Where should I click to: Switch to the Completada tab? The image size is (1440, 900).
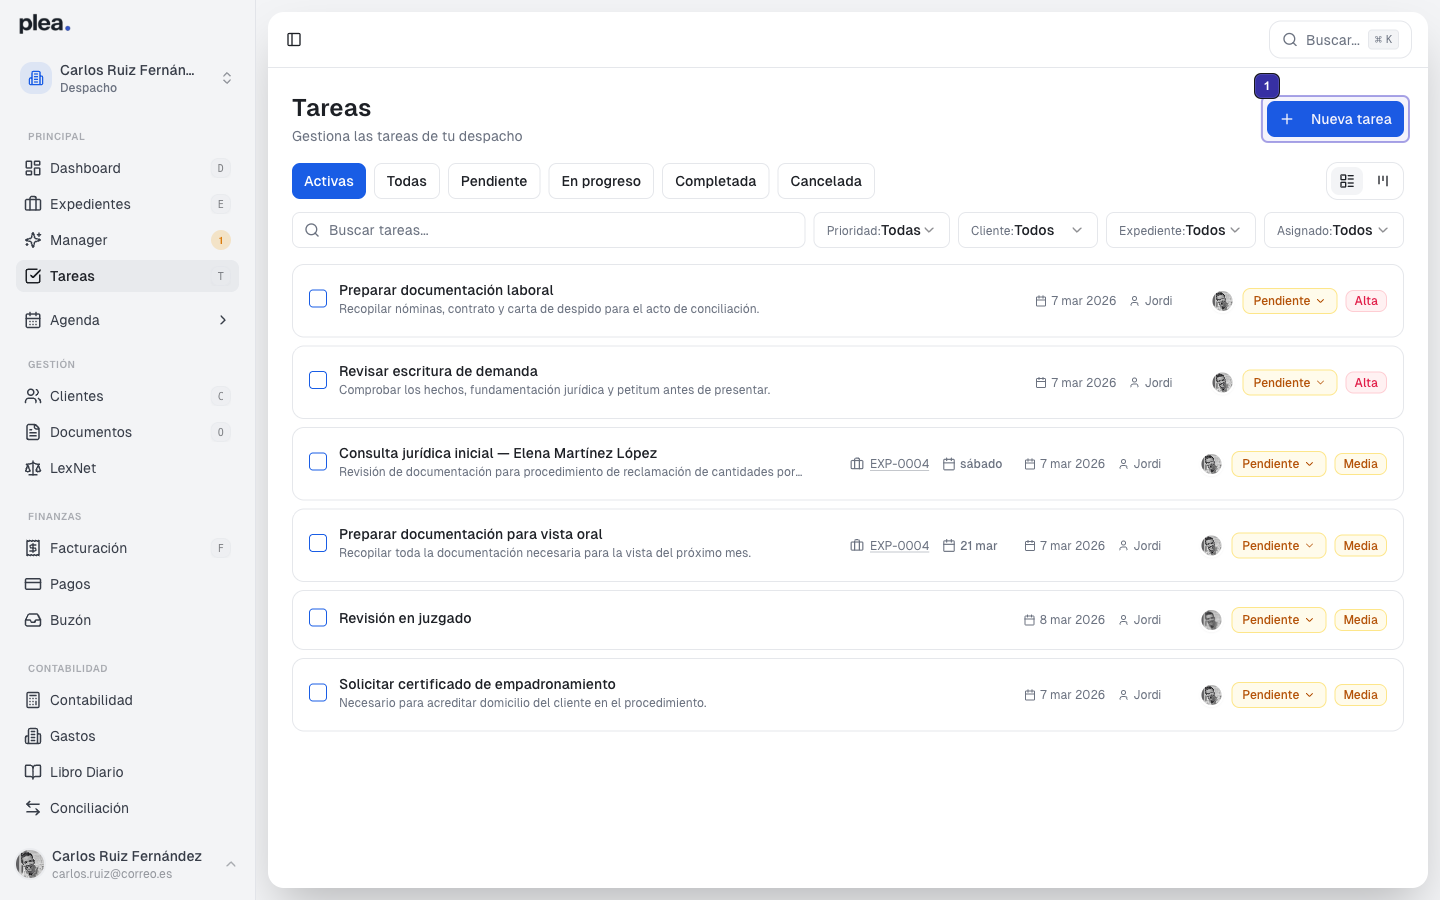click(715, 181)
